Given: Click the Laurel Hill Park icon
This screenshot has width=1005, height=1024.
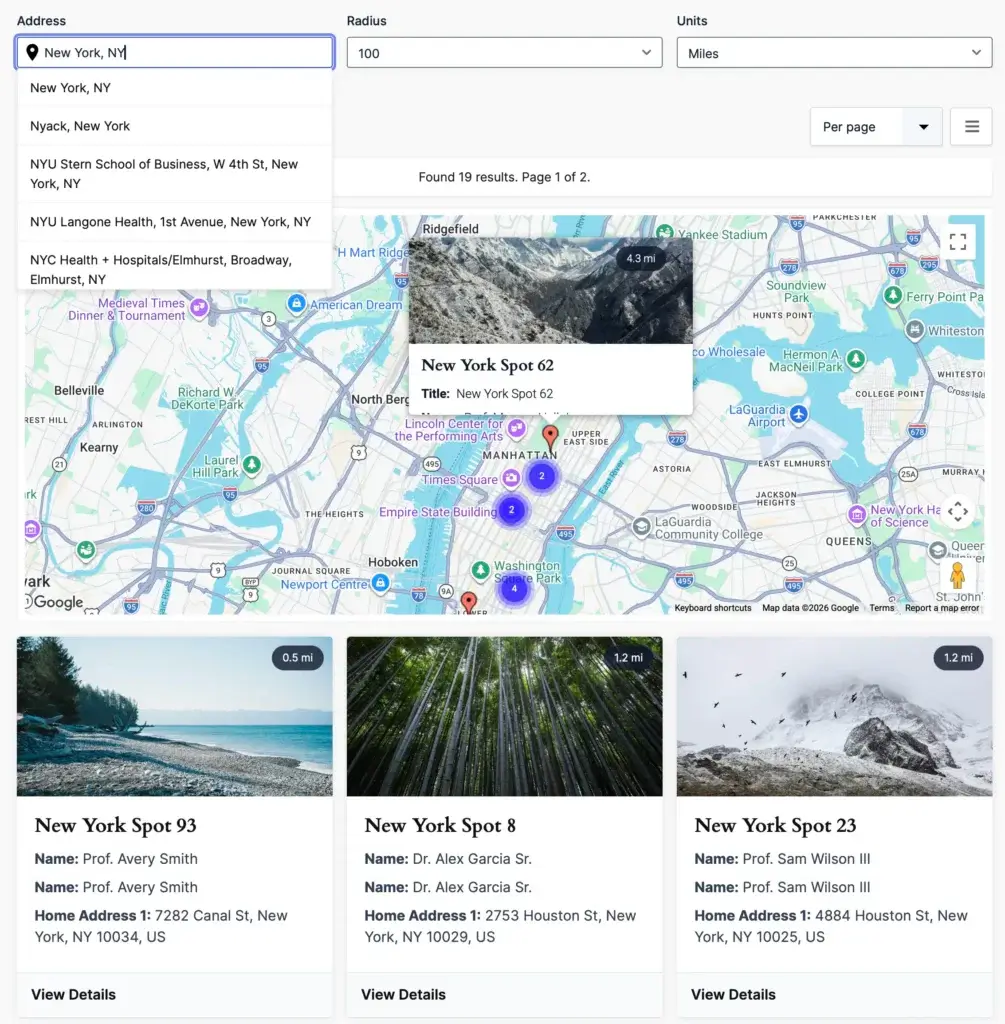Looking at the screenshot, I should (x=251, y=464).
